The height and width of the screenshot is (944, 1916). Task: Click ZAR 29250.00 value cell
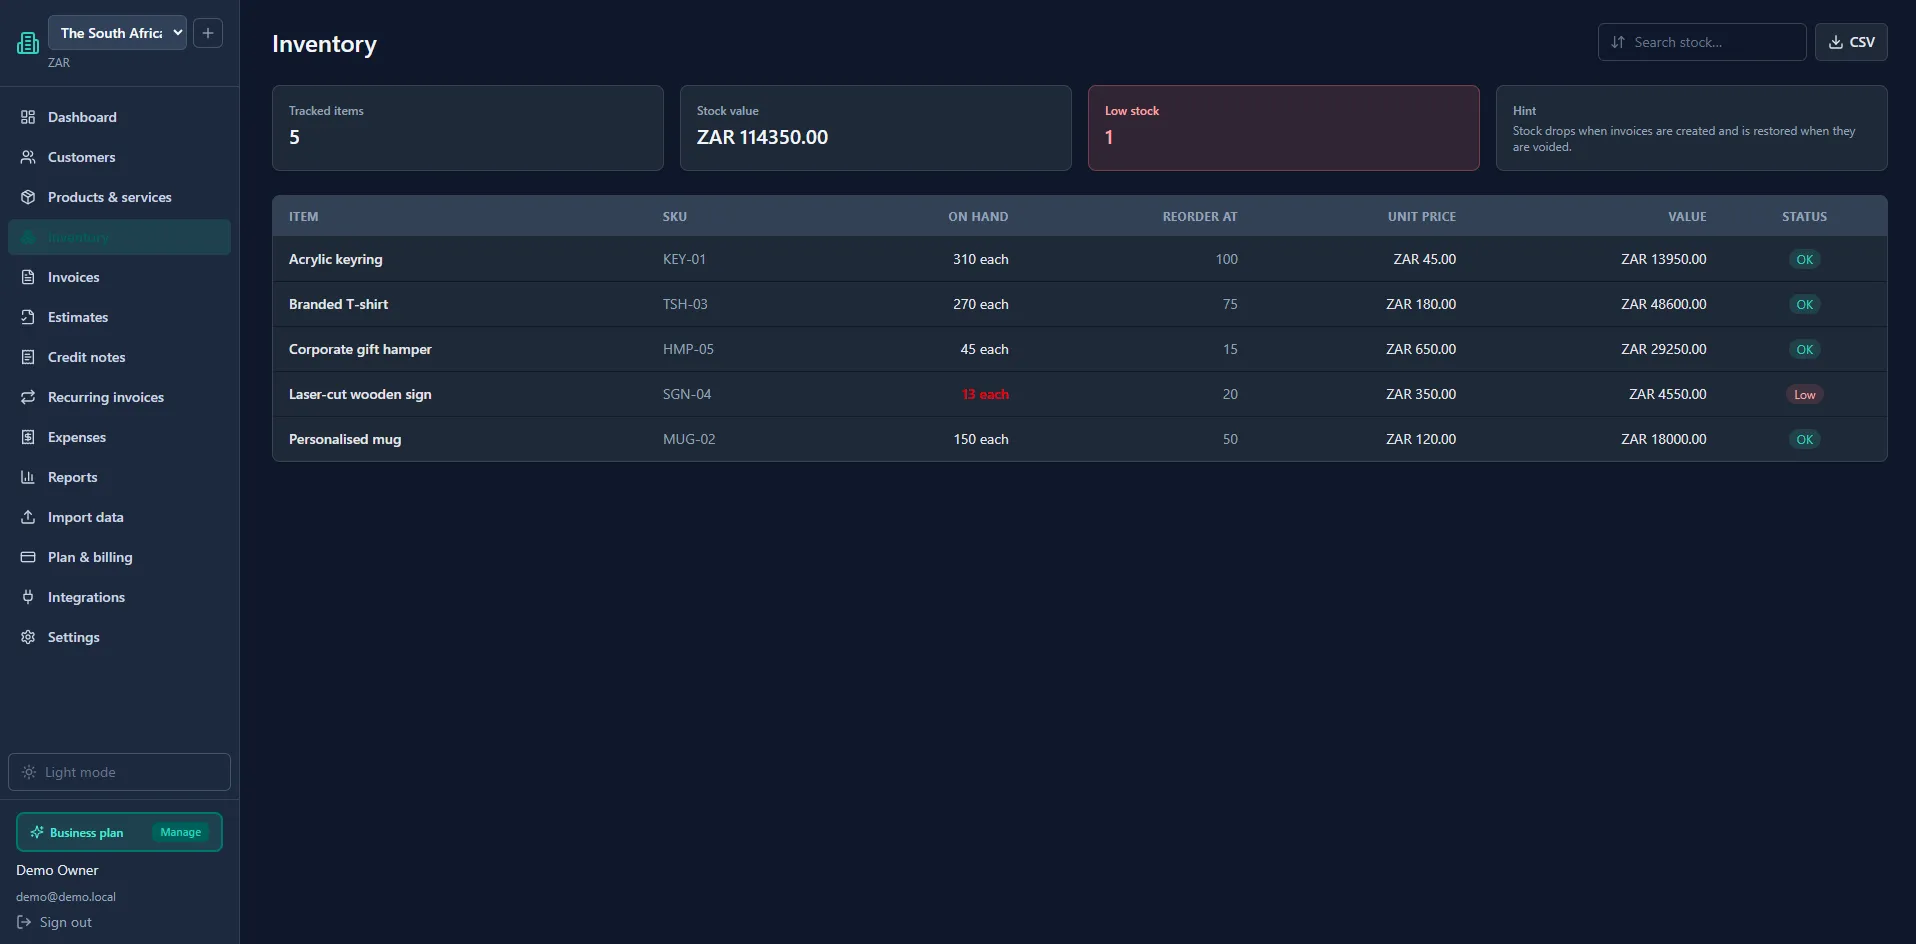(1663, 349)
